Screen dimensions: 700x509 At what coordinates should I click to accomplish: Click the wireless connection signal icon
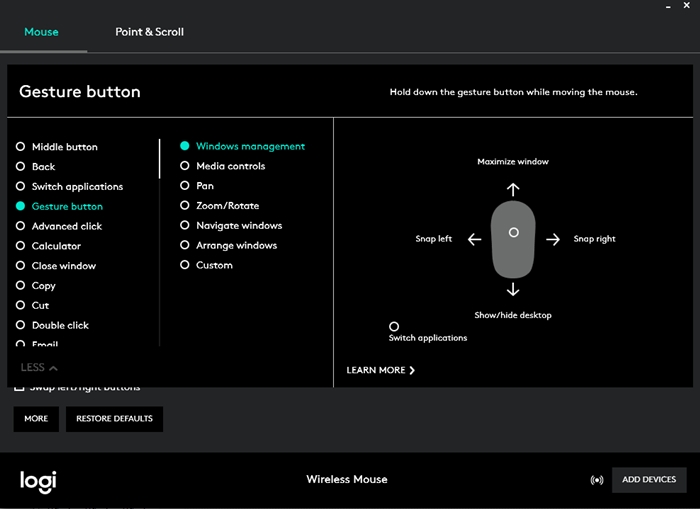click(x=597, y=480)
